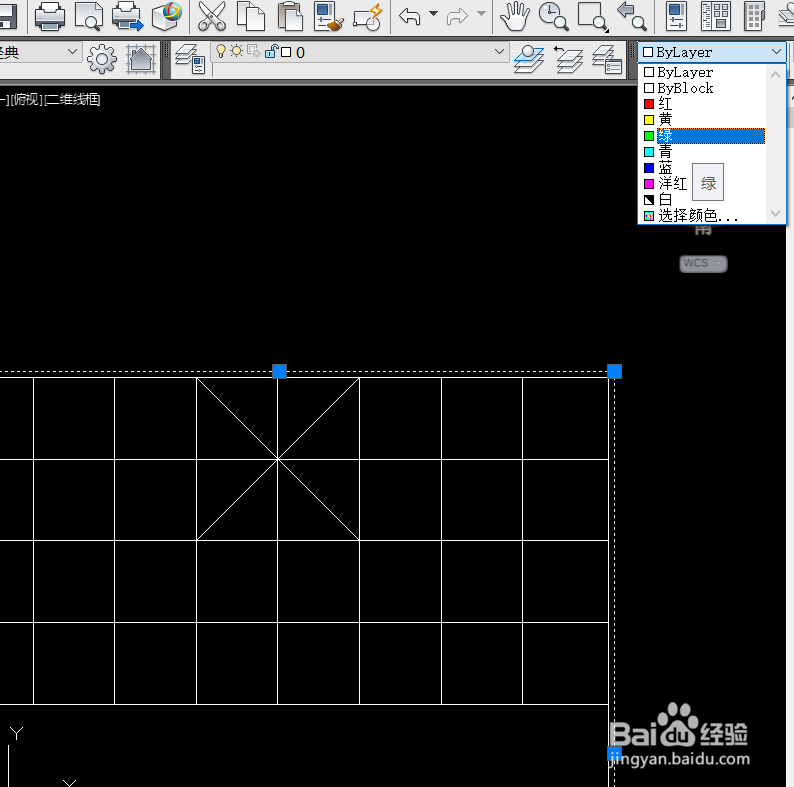
Task: Click Make Object's Layer Current icon
Action: pos(529,59)
